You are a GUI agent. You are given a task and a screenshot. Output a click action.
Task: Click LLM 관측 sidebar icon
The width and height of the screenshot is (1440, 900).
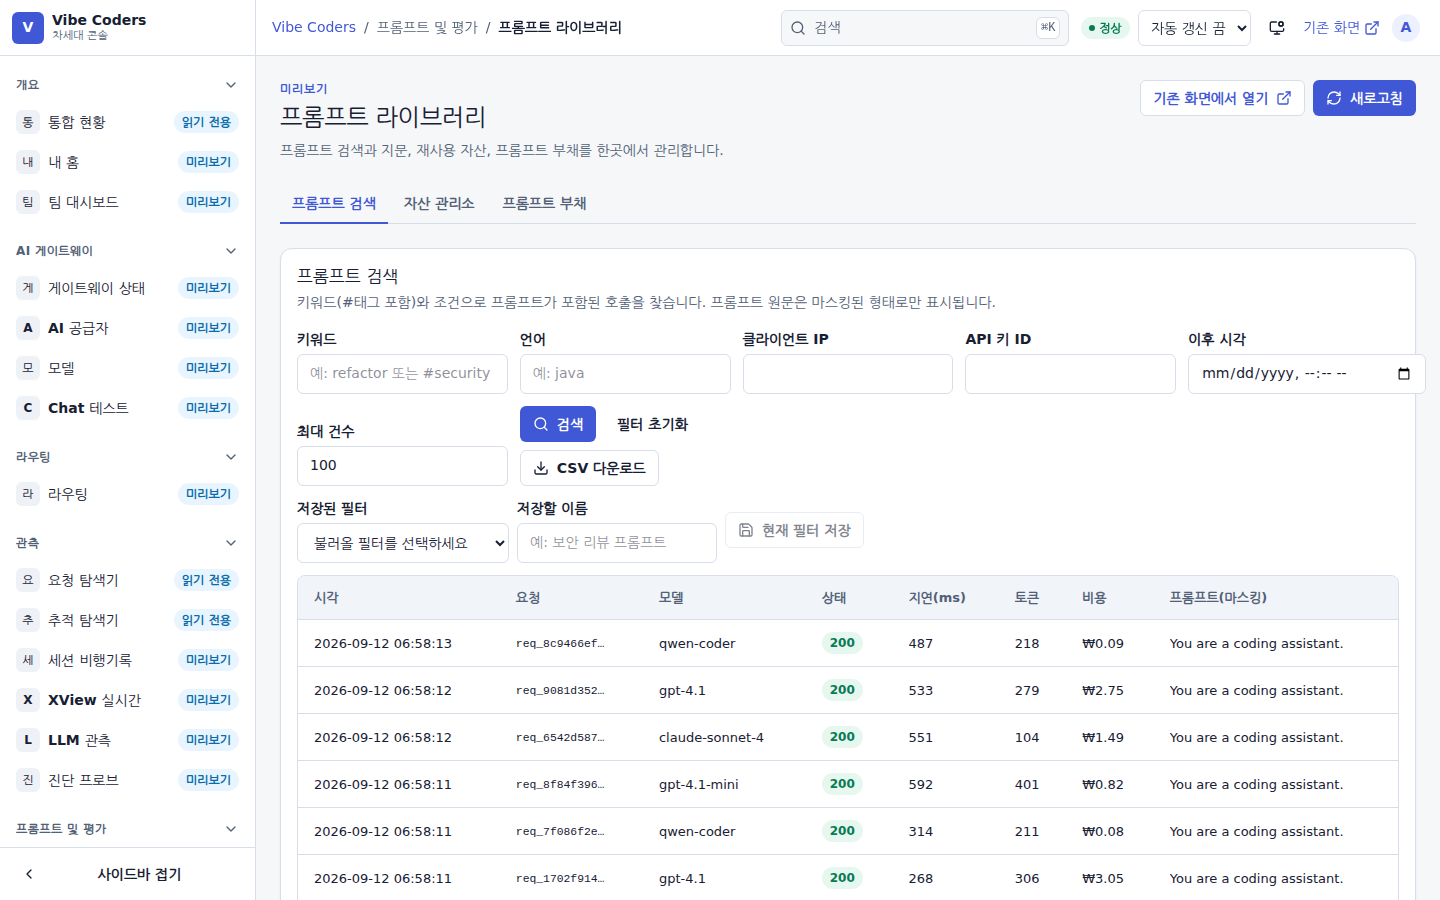(28, 740)
